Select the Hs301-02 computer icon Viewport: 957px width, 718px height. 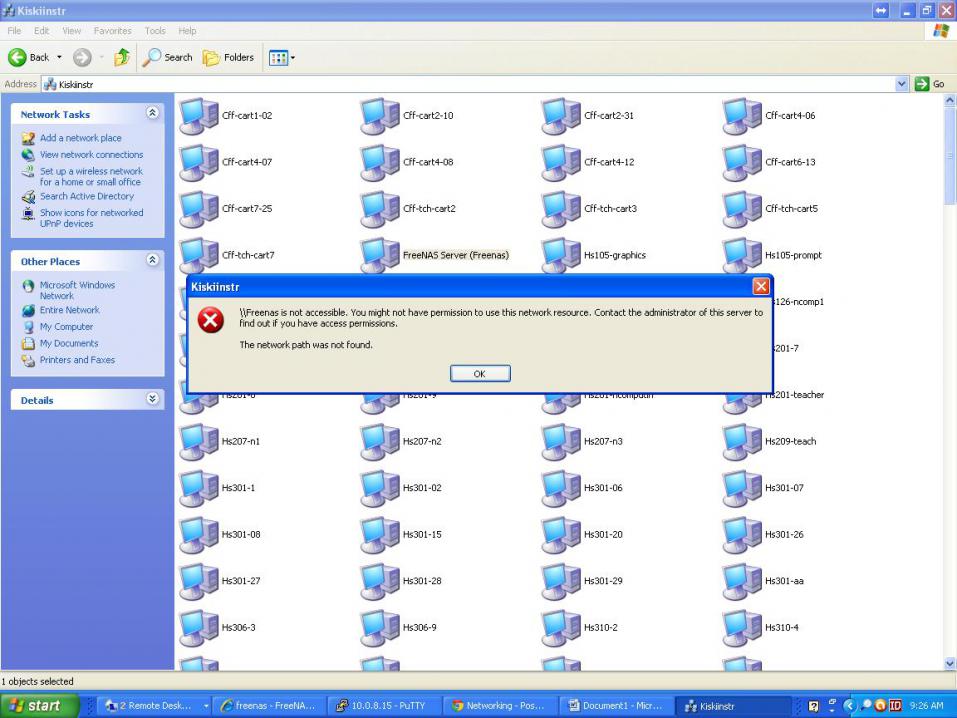pyautogui.click(x=380, y=488)
